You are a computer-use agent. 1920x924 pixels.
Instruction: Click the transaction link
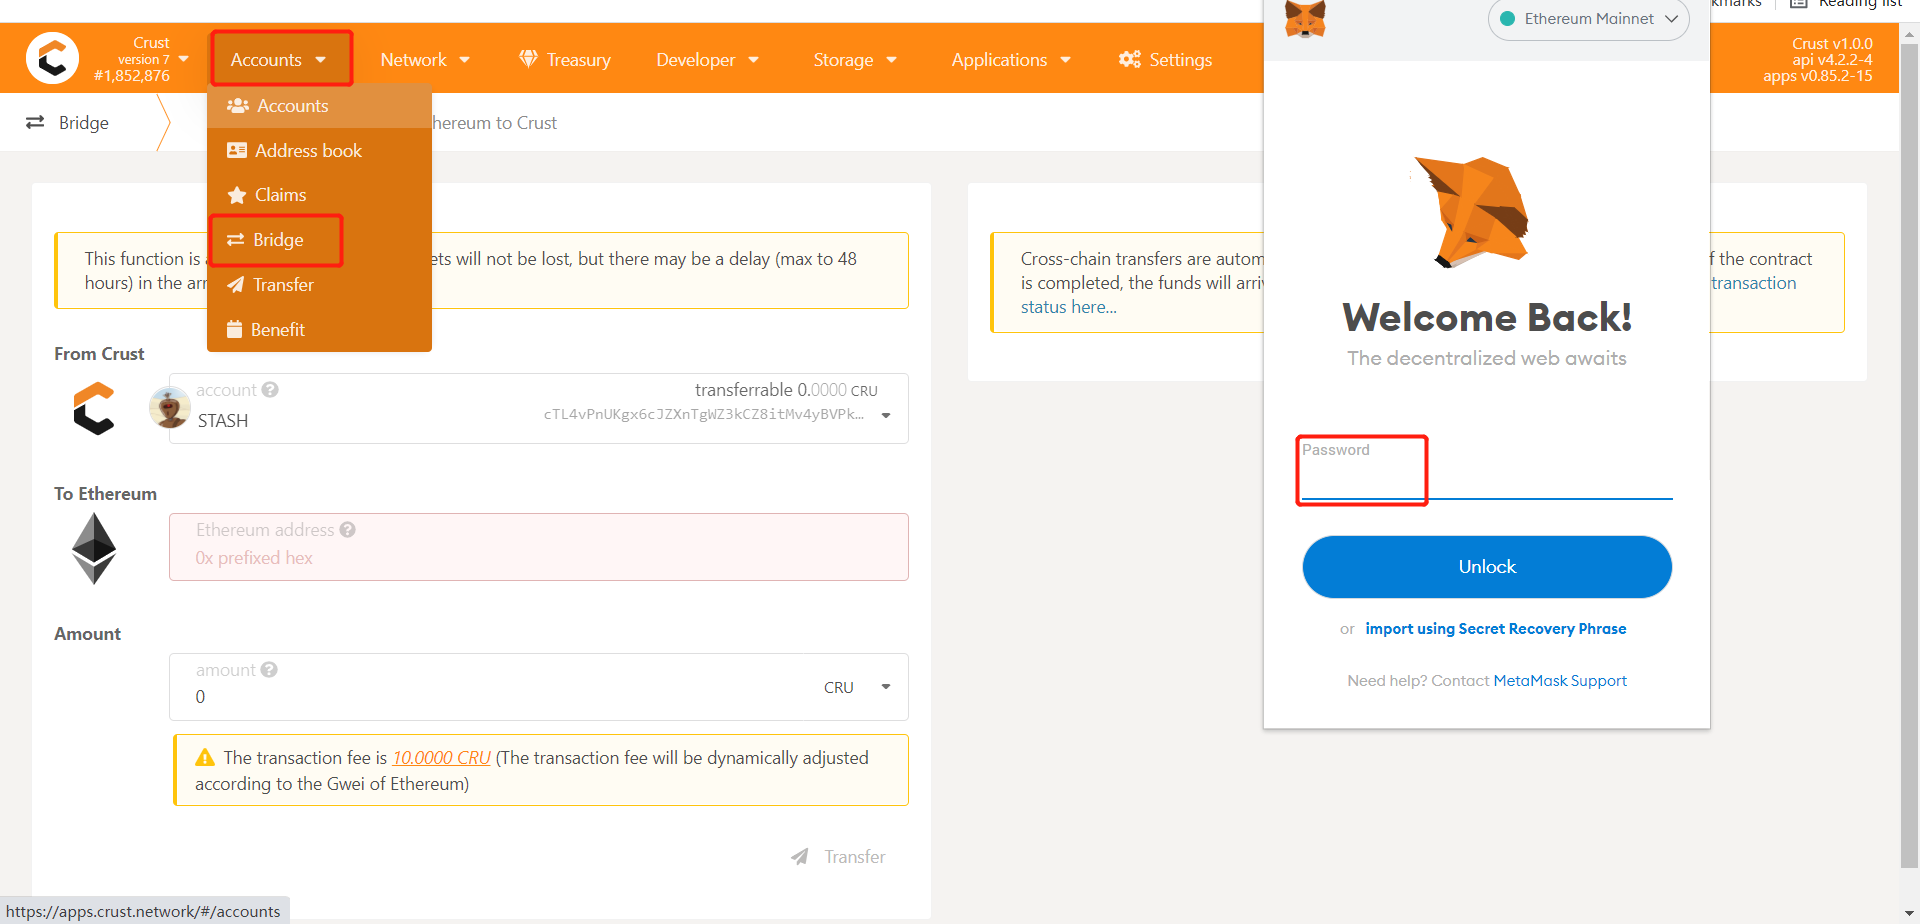[1753, 283]
